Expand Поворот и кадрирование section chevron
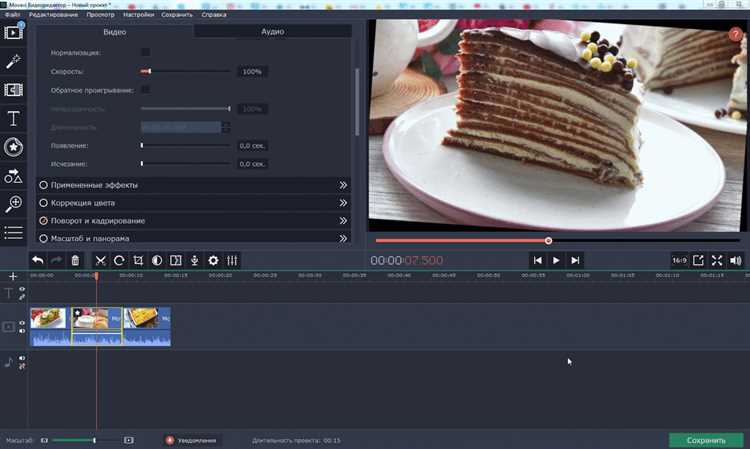Viewport: 750px width, 449px height. [343, 220]
